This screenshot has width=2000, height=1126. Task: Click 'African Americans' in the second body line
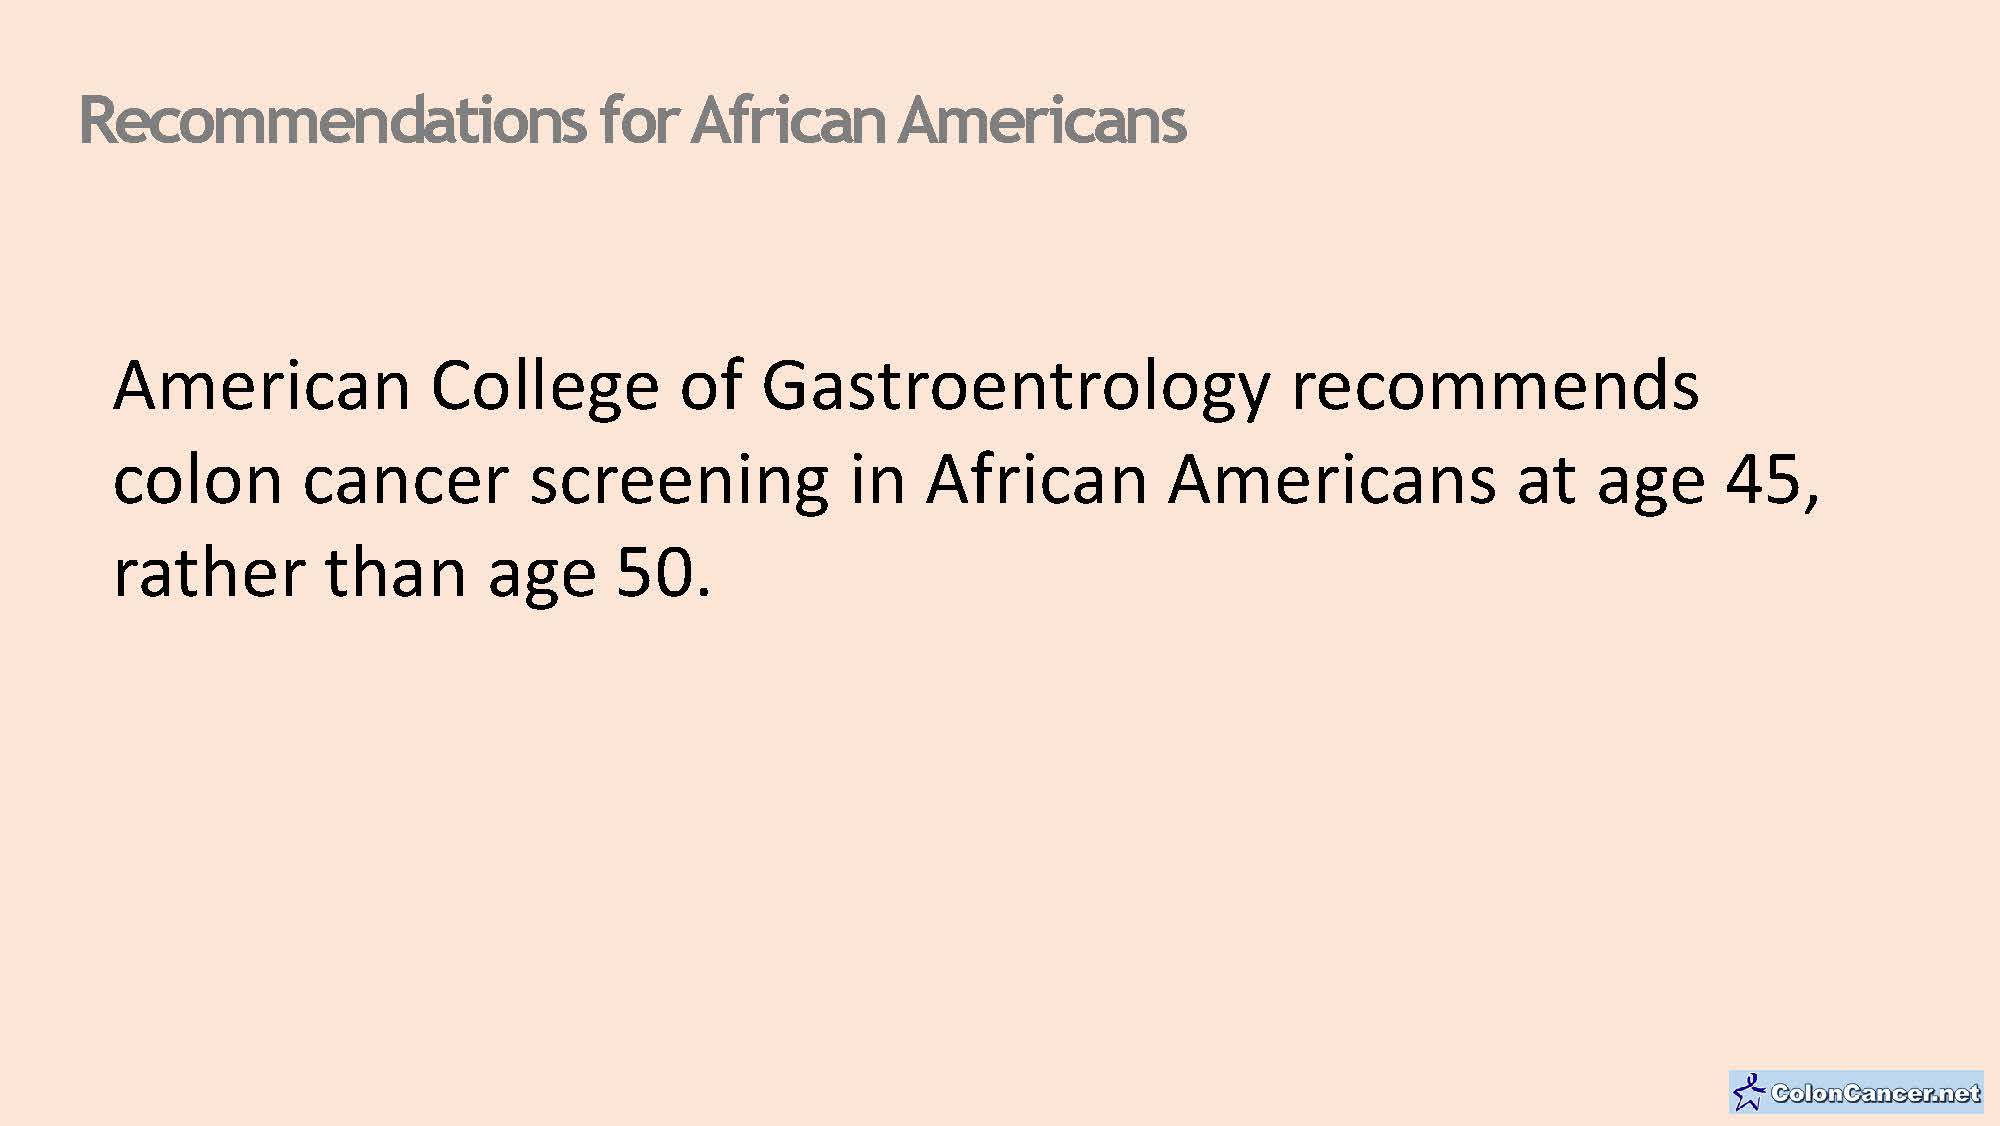[1210, 480]
